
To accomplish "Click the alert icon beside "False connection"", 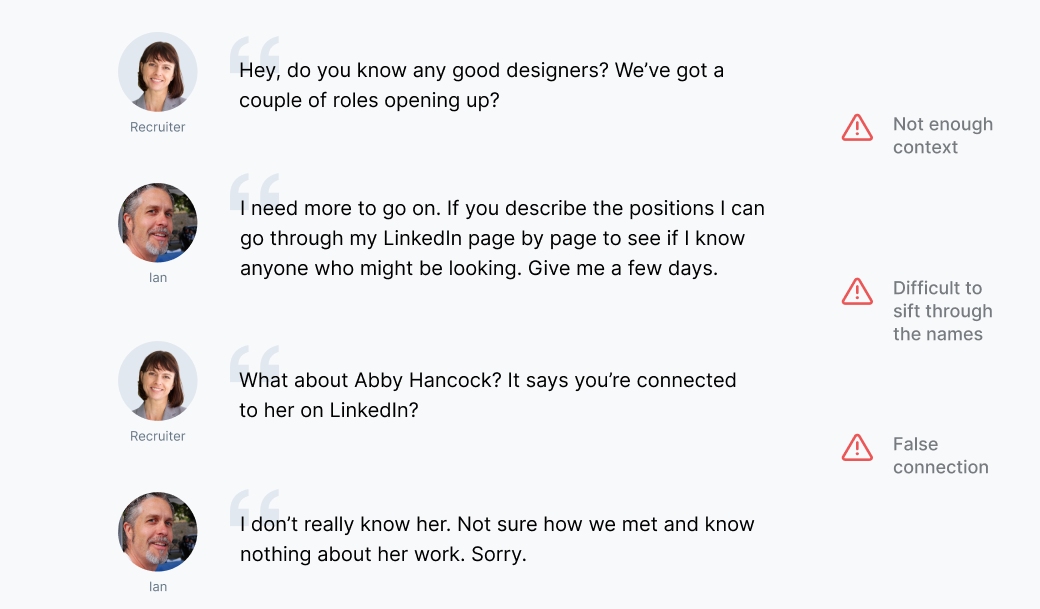I will [857, 447].
